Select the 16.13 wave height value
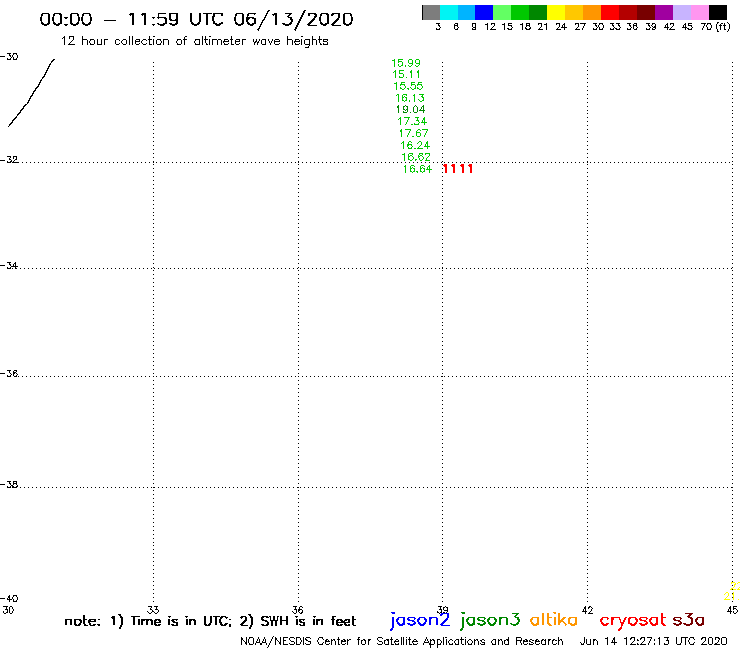This screenshot has height=650, width=740. point(410,98)
